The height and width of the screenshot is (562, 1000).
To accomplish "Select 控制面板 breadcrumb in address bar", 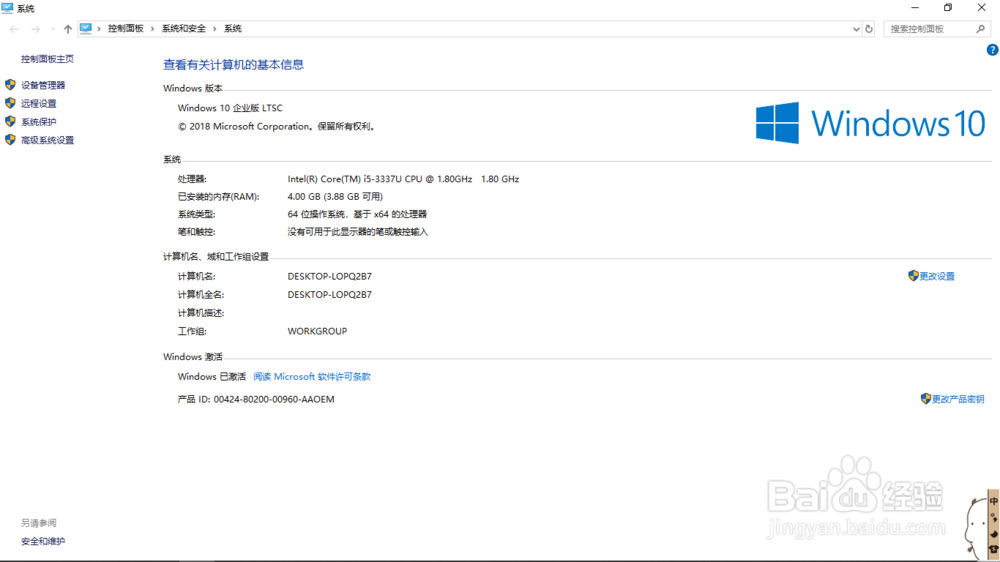I will click(x=126, y=29).
